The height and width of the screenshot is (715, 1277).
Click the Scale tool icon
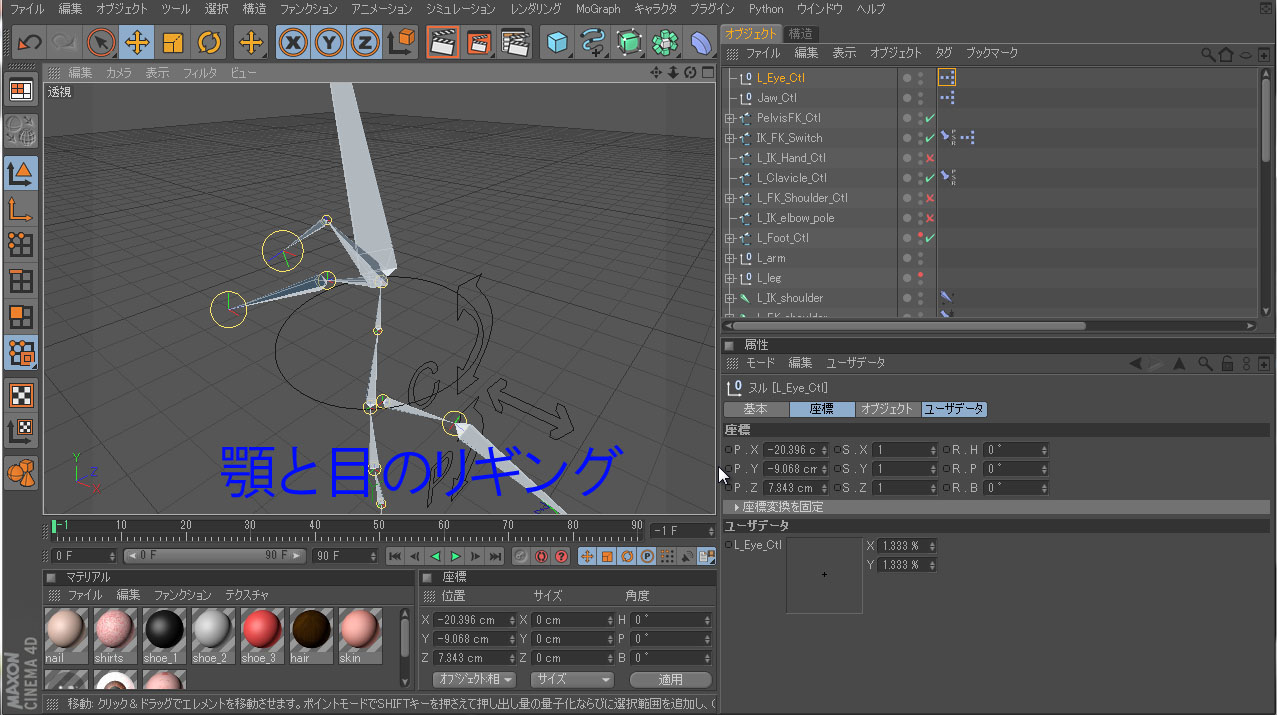[173, 43]
